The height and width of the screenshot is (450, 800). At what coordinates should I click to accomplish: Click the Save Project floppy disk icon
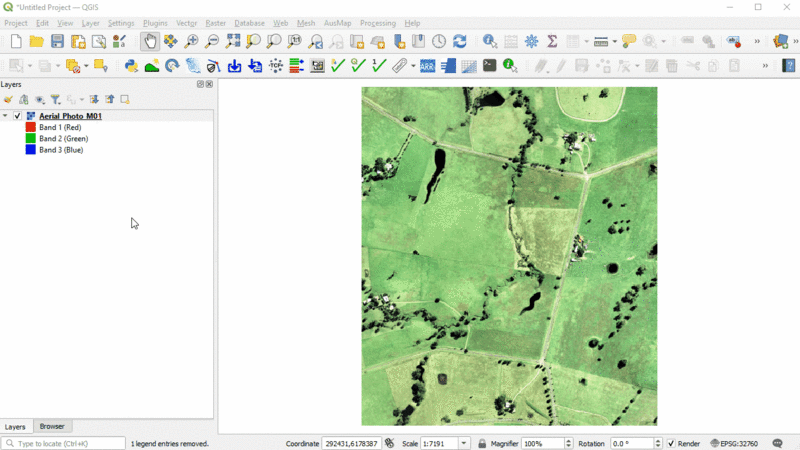pos(57,41)
